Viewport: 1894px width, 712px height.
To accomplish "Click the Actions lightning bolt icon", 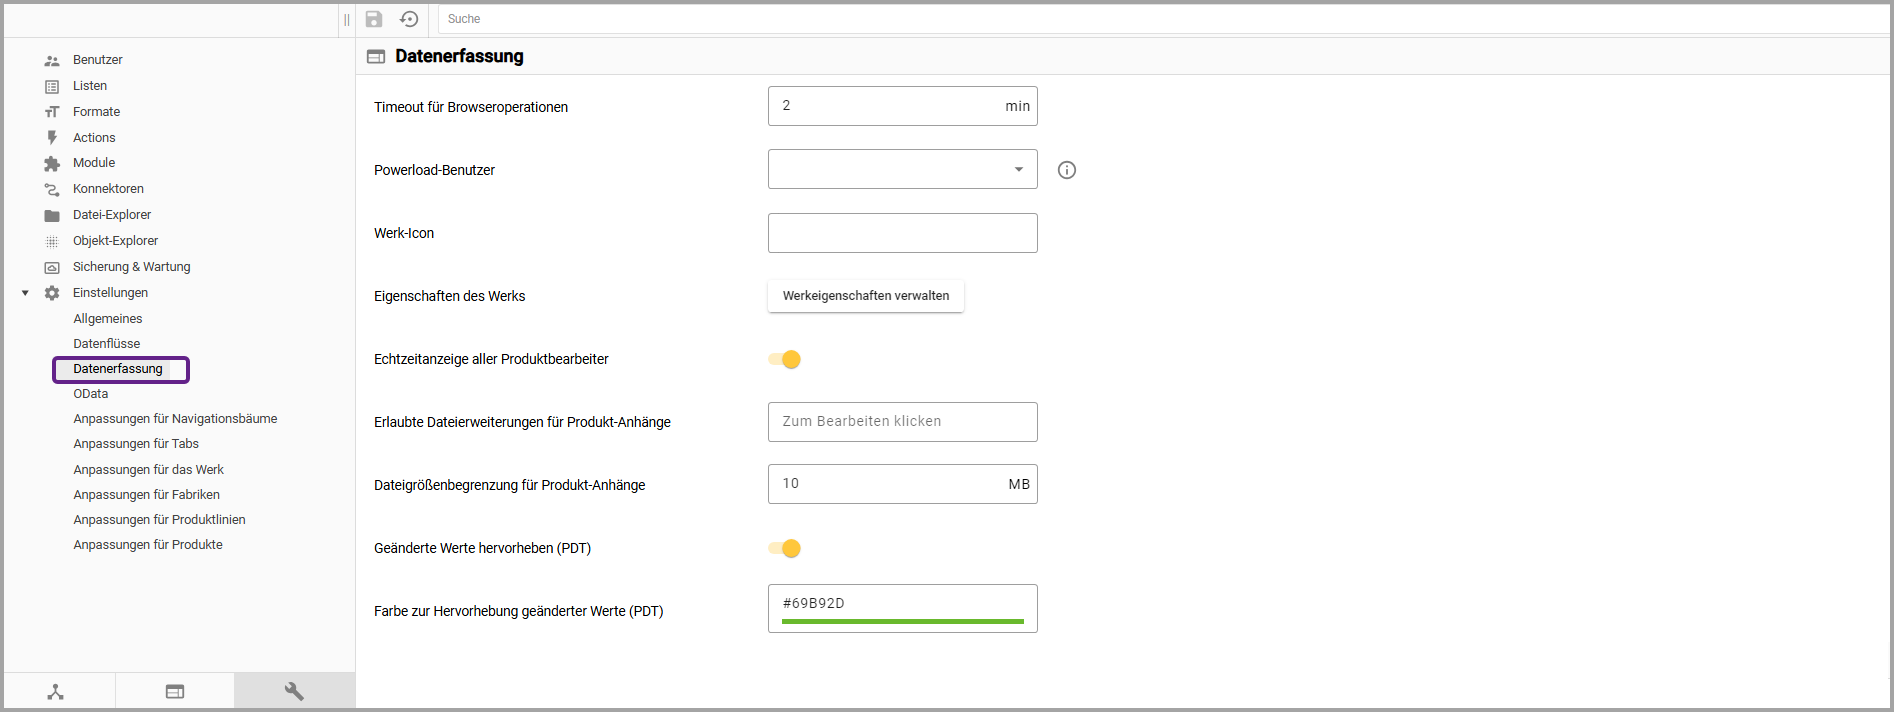I will (x=52, y=138).
